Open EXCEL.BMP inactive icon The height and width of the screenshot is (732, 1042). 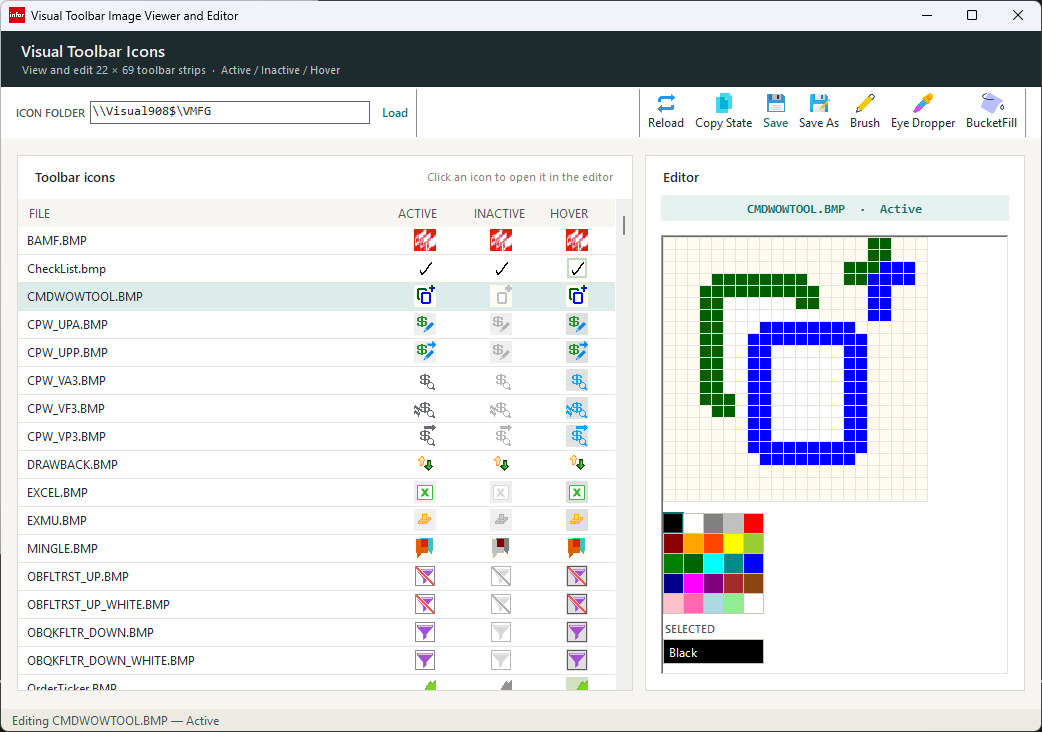pos(500,492)
